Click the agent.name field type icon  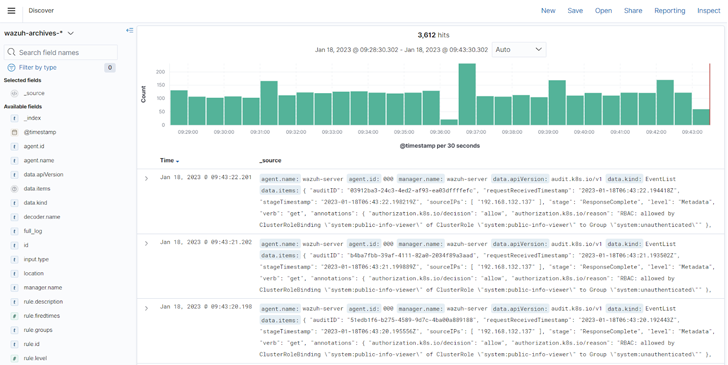pos(14,161)
